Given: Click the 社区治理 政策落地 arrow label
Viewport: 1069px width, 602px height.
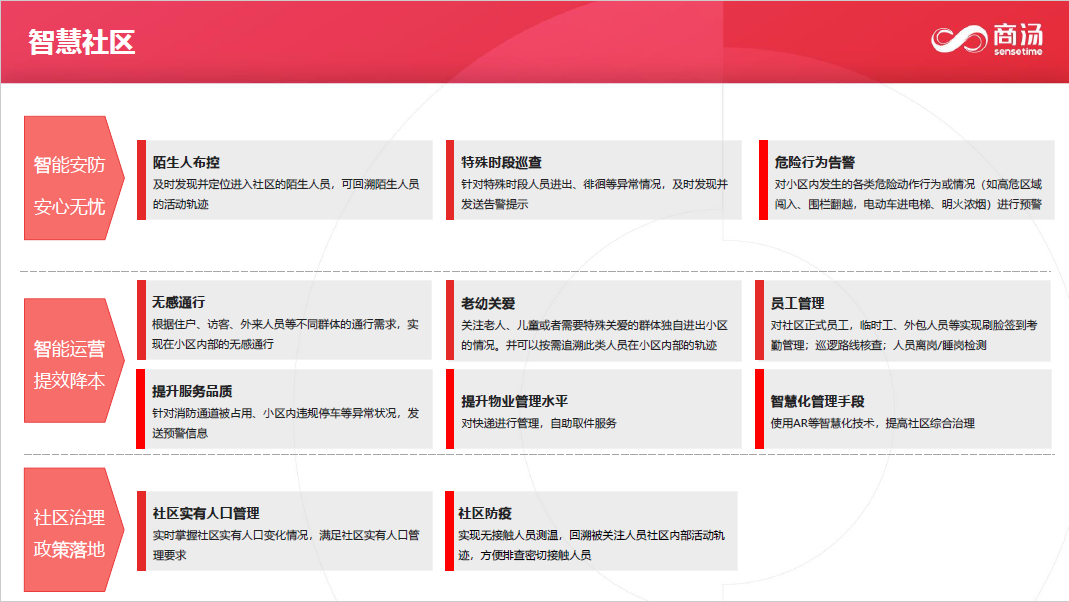Looking at the screenshot, I should [74, 530].
